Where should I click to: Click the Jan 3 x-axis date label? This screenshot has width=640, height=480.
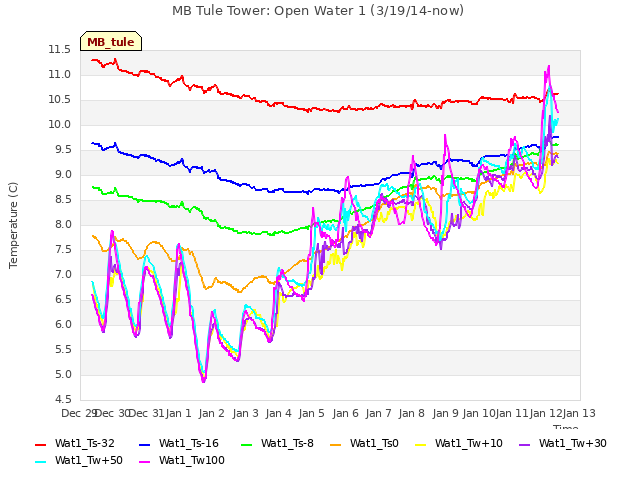(245, 413)
